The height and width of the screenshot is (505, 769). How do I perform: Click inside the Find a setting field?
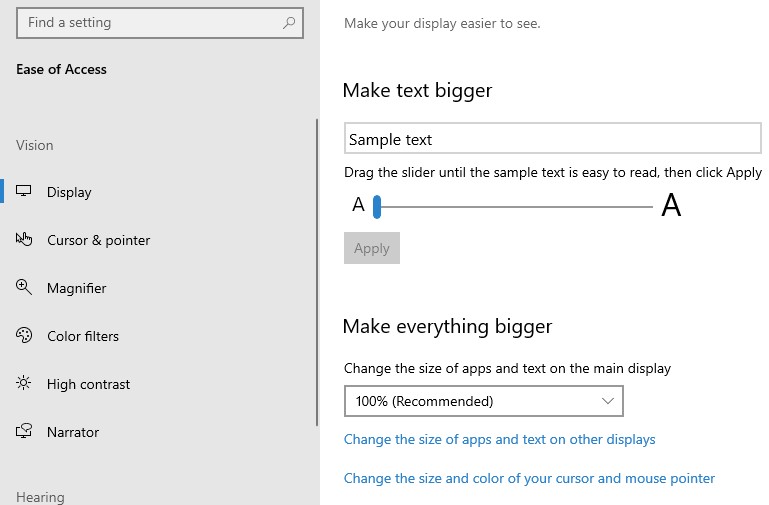pyautogui.click(x=150, y=22)
